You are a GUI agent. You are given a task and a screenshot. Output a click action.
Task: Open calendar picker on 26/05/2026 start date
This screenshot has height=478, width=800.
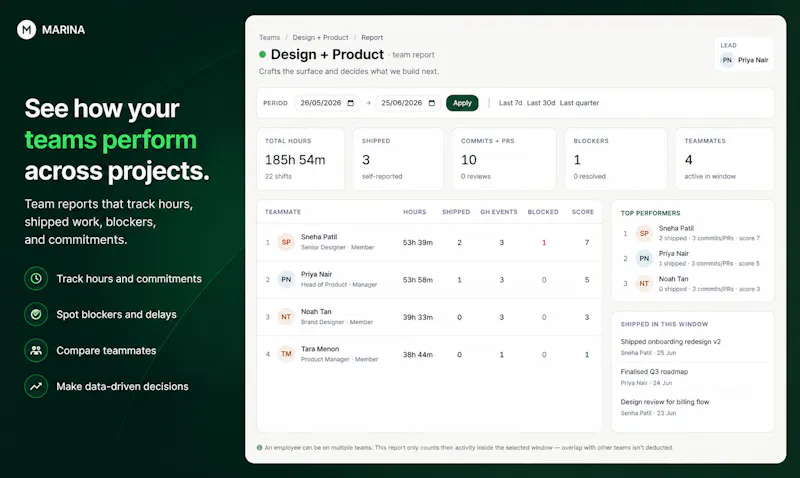pyautogui.click(x=351, y=103)
